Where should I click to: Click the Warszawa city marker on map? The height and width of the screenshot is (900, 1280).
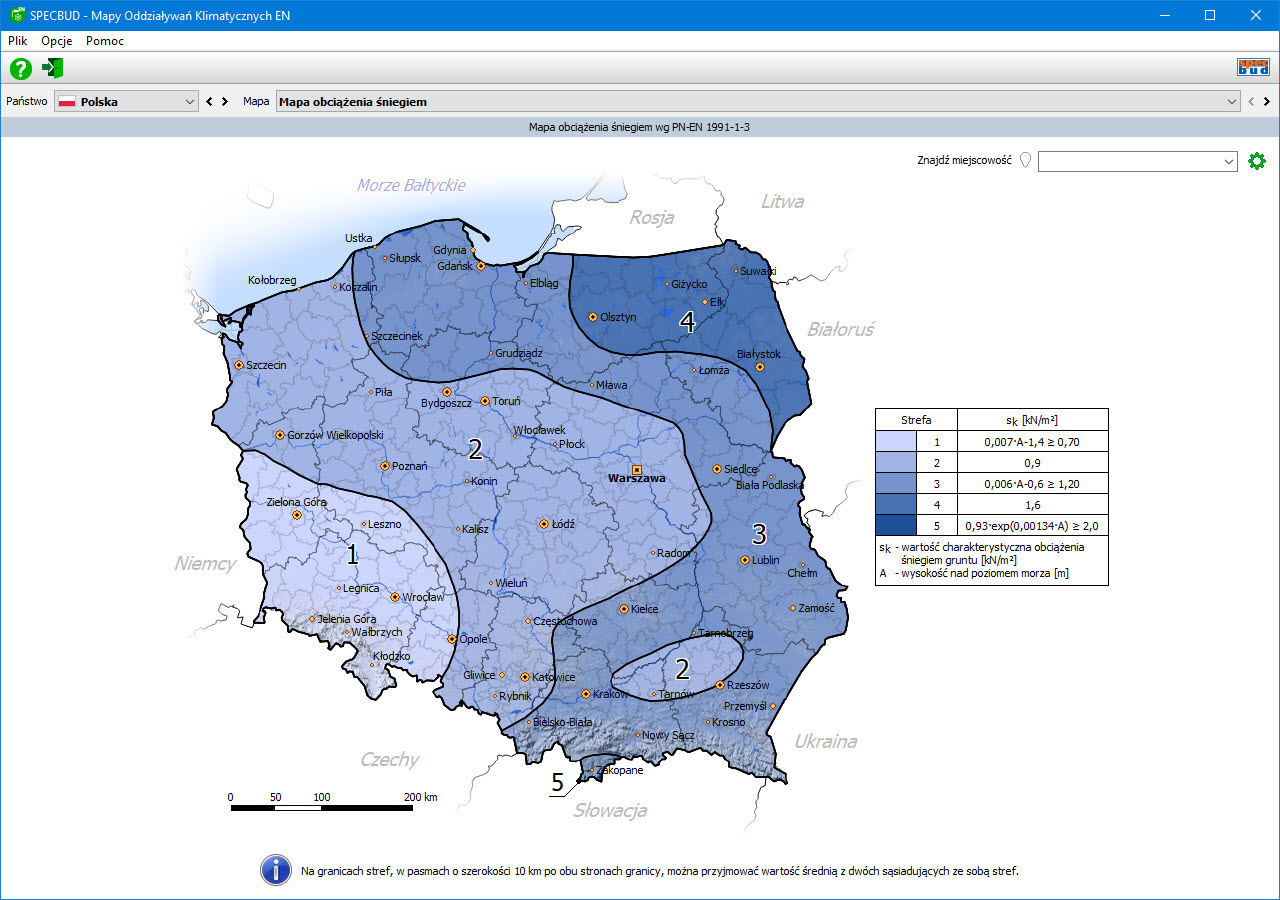636,469
